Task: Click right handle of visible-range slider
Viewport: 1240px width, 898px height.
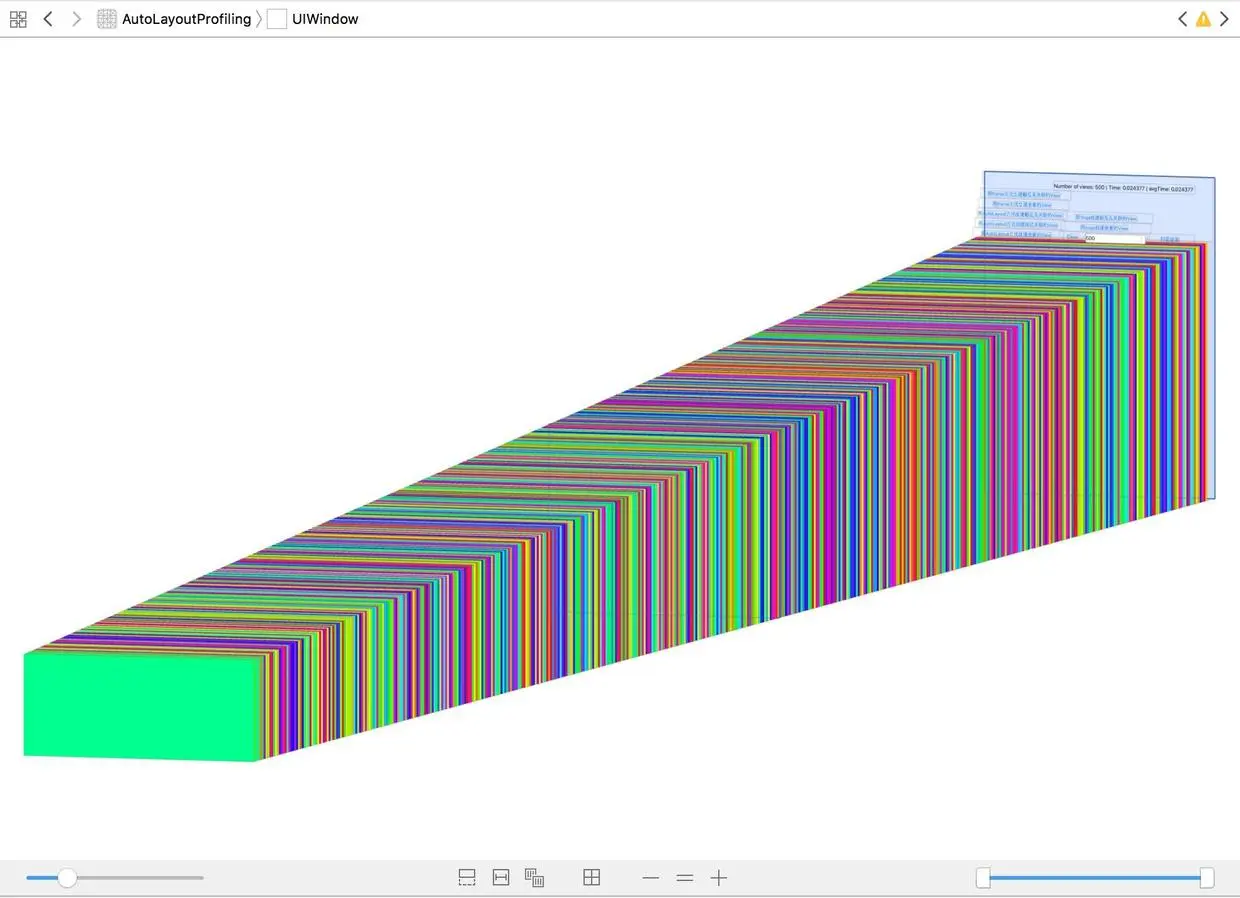Action: (x=1207, y=878)
